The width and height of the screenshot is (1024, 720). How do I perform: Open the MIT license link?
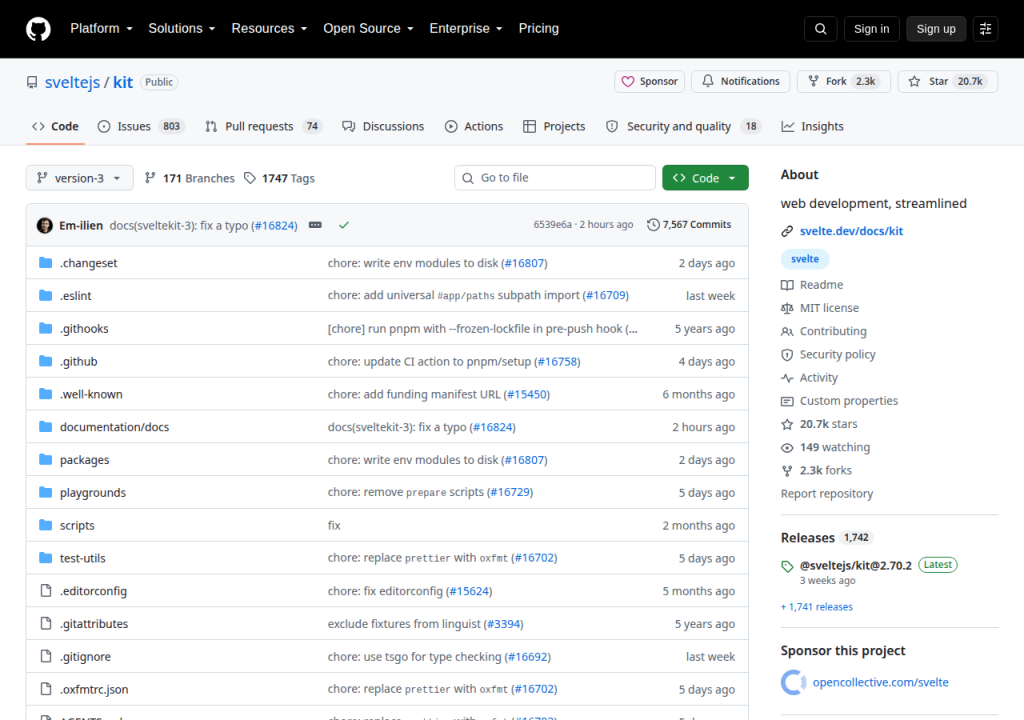coord(829,308)
